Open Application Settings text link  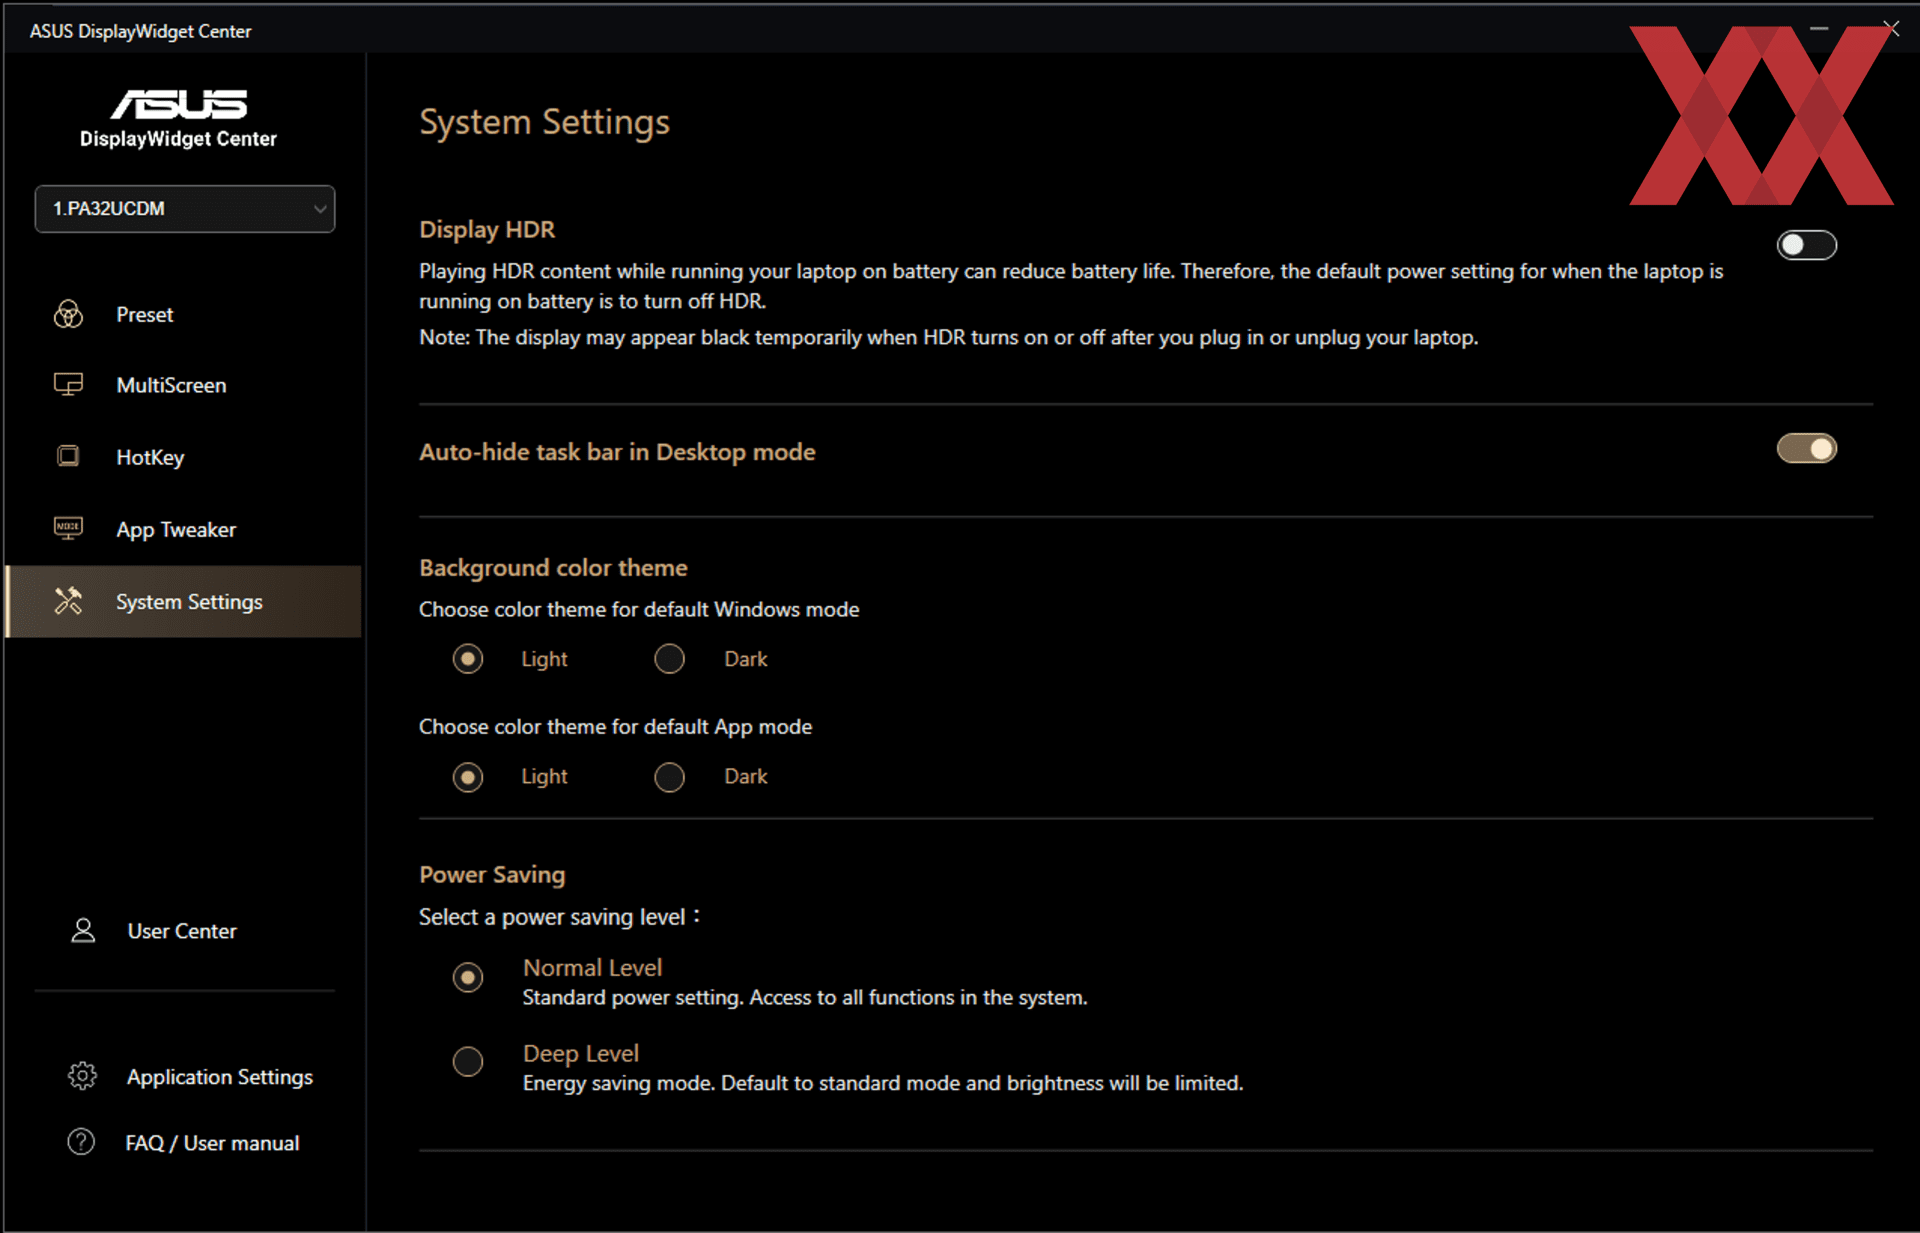coord(220,1077)
